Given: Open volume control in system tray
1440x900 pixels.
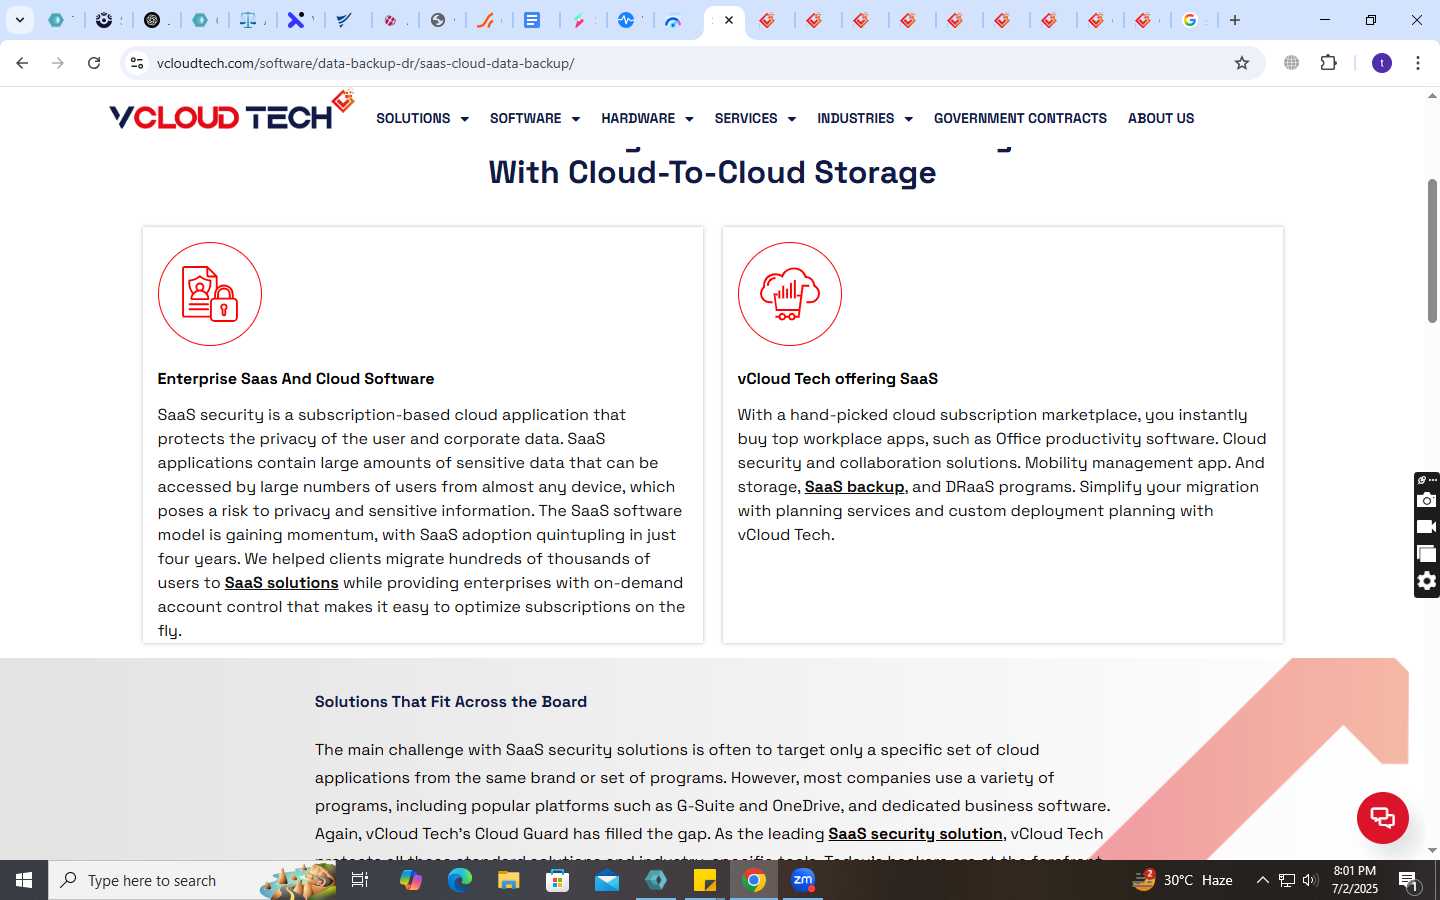Looking at the screenshot, I should [x=1310, y=880].
